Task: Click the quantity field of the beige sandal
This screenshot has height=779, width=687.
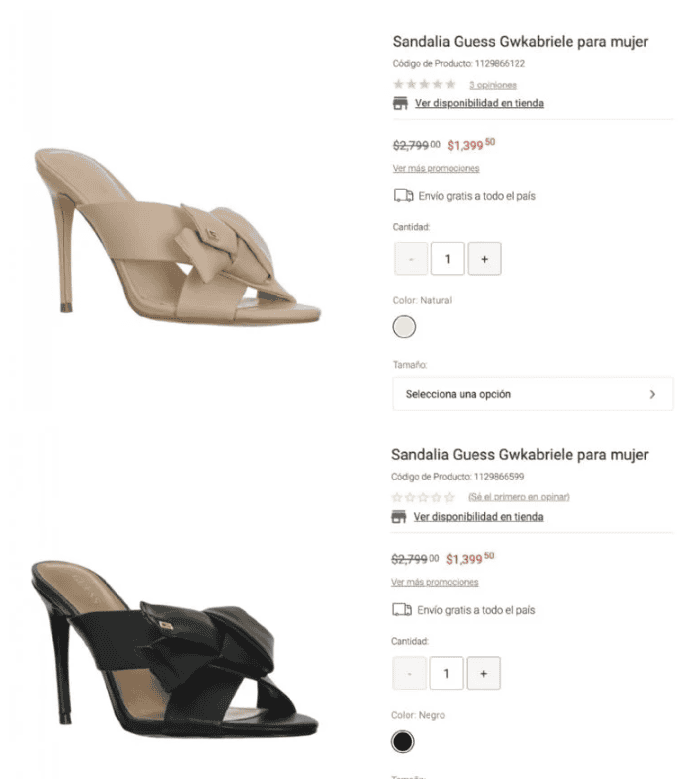Action: click(448, 259)
